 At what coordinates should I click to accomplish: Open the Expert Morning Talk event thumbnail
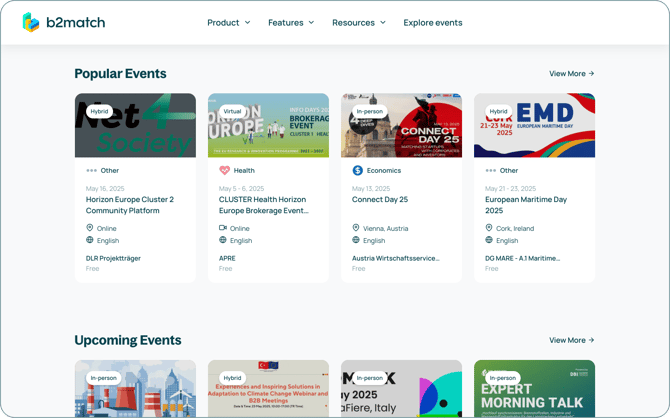pos(535,389)
